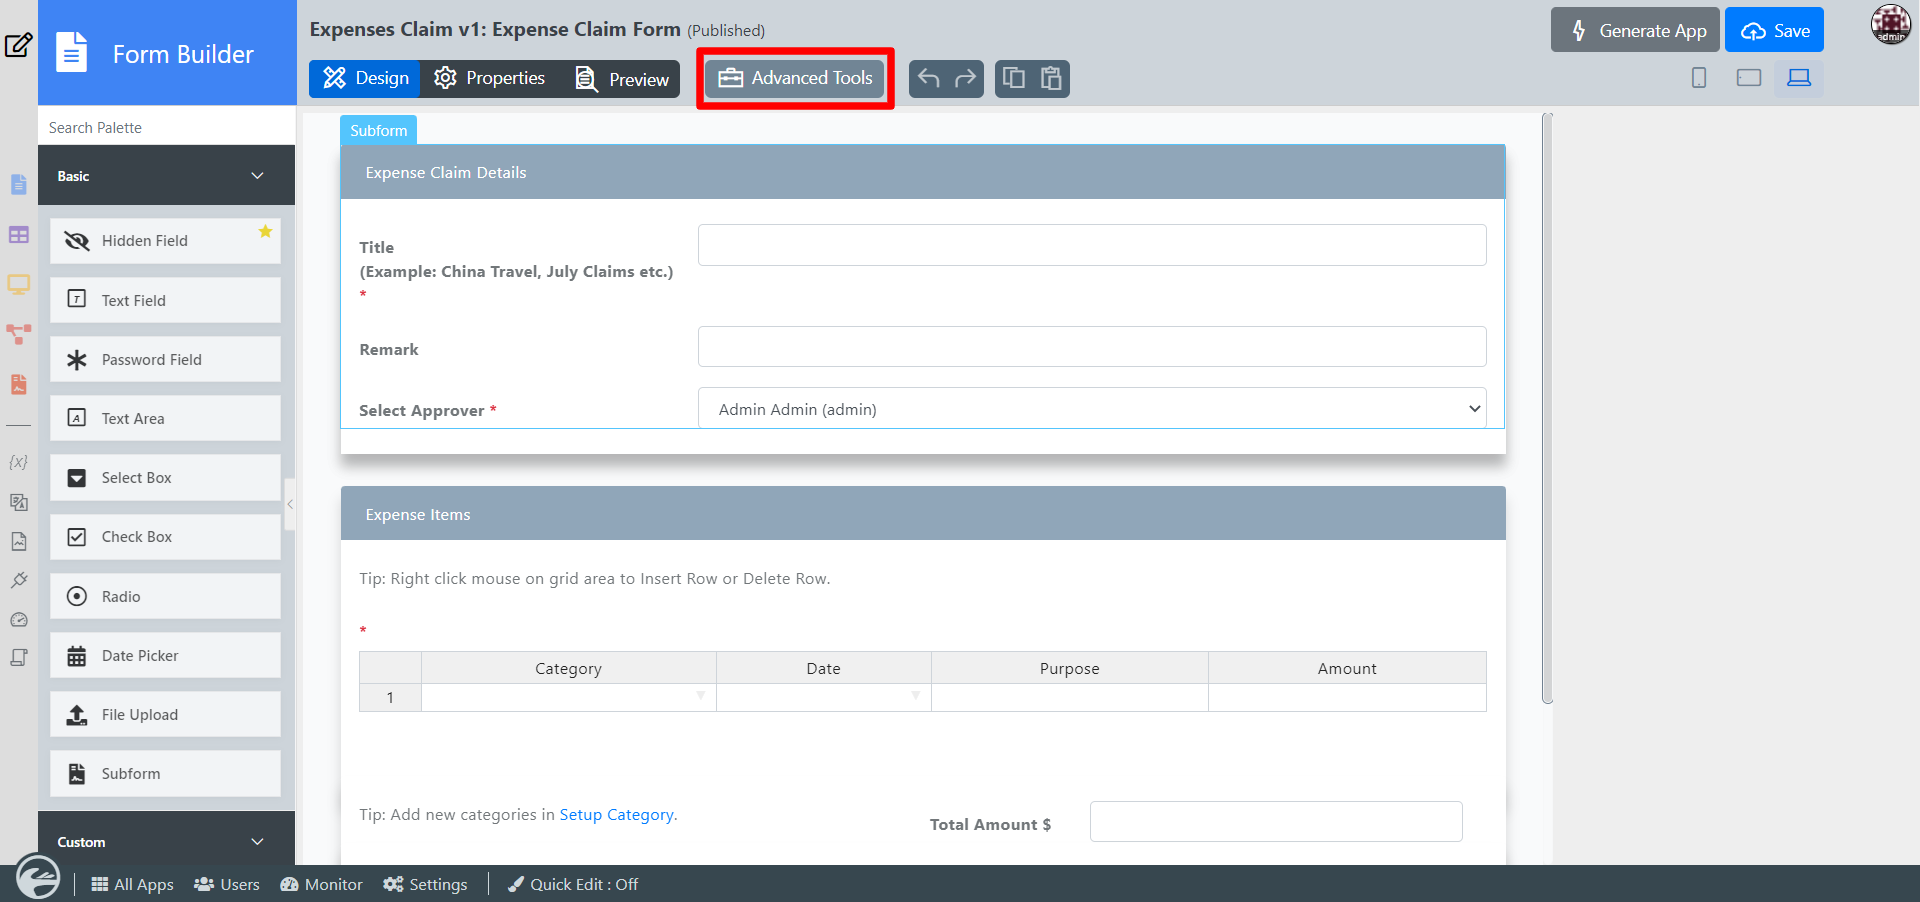Click the Purpose column header in grid
1920x902 pixels.
pyautogui.click(x=1070, y=668)
